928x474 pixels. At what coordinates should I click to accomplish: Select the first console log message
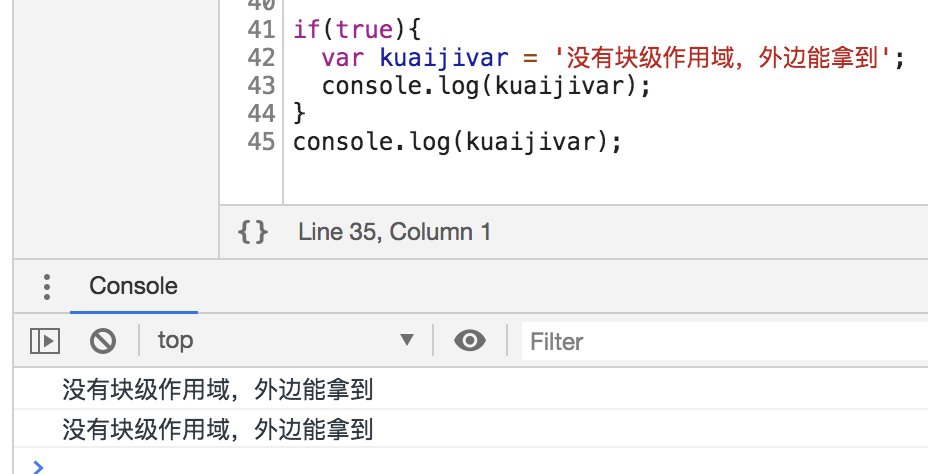click(x=217, y=390)
